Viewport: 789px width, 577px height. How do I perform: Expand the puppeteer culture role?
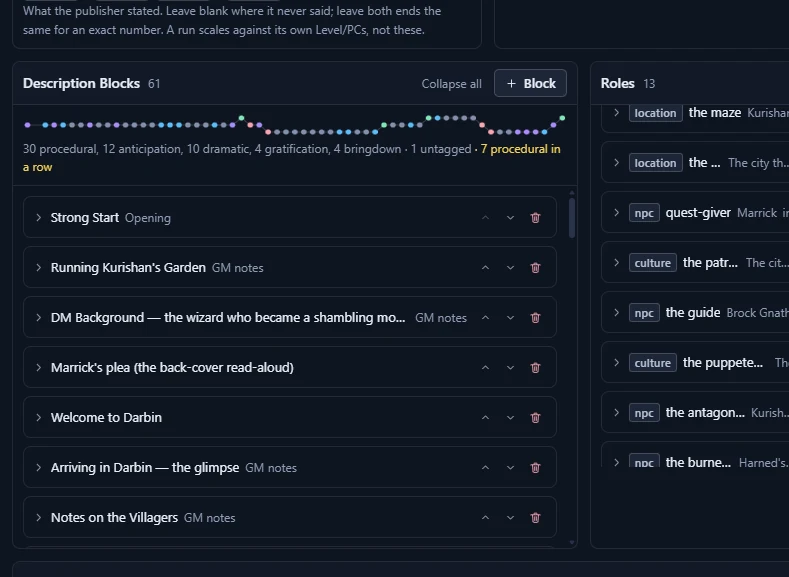click(x=616, y=363)
